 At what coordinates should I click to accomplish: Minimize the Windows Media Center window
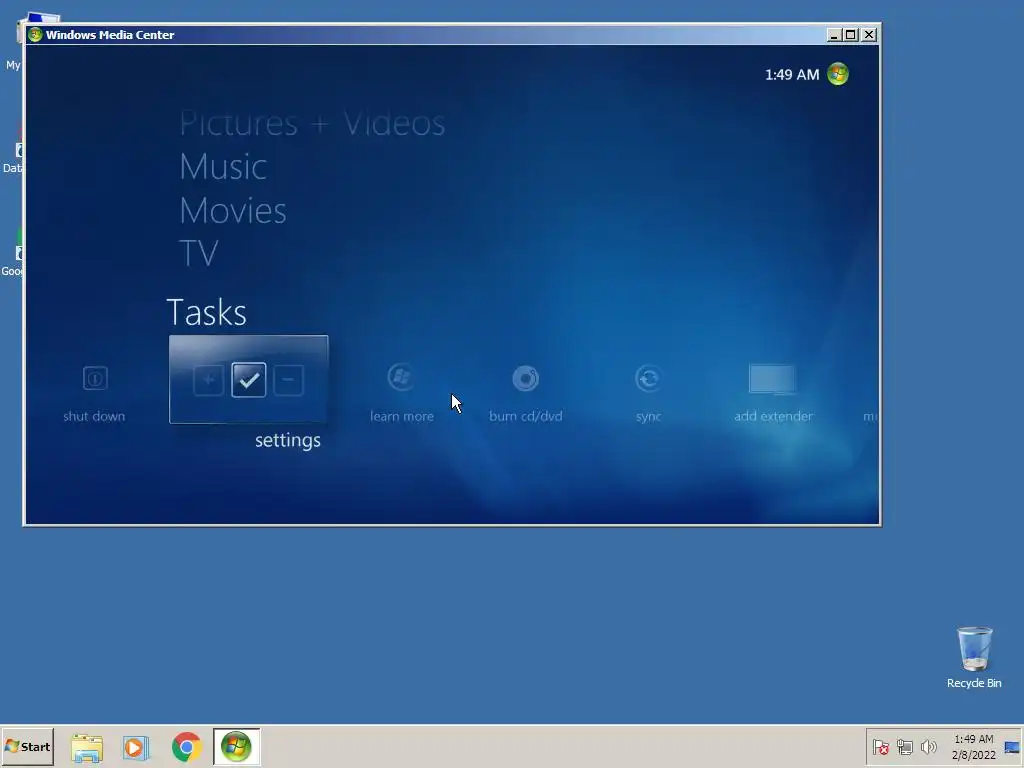click(833, 35)
